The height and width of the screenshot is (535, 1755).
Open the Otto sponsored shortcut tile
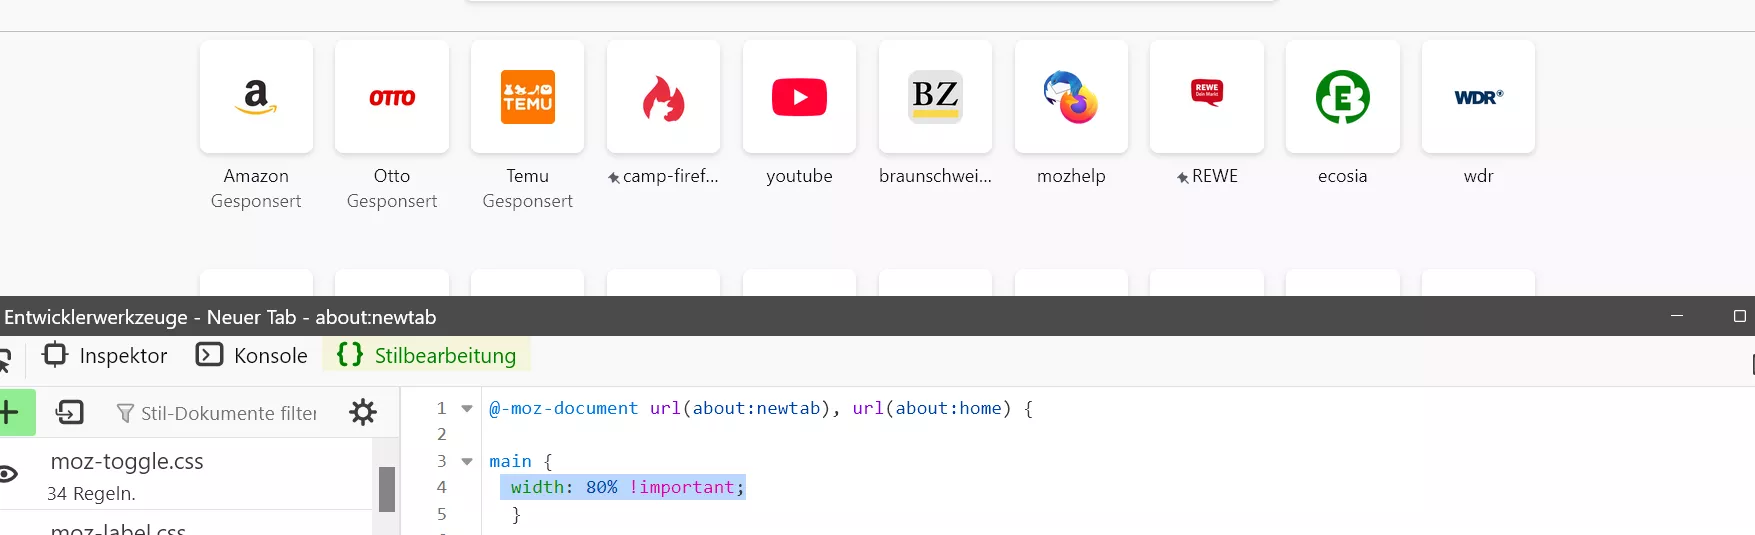pos(392,97)
